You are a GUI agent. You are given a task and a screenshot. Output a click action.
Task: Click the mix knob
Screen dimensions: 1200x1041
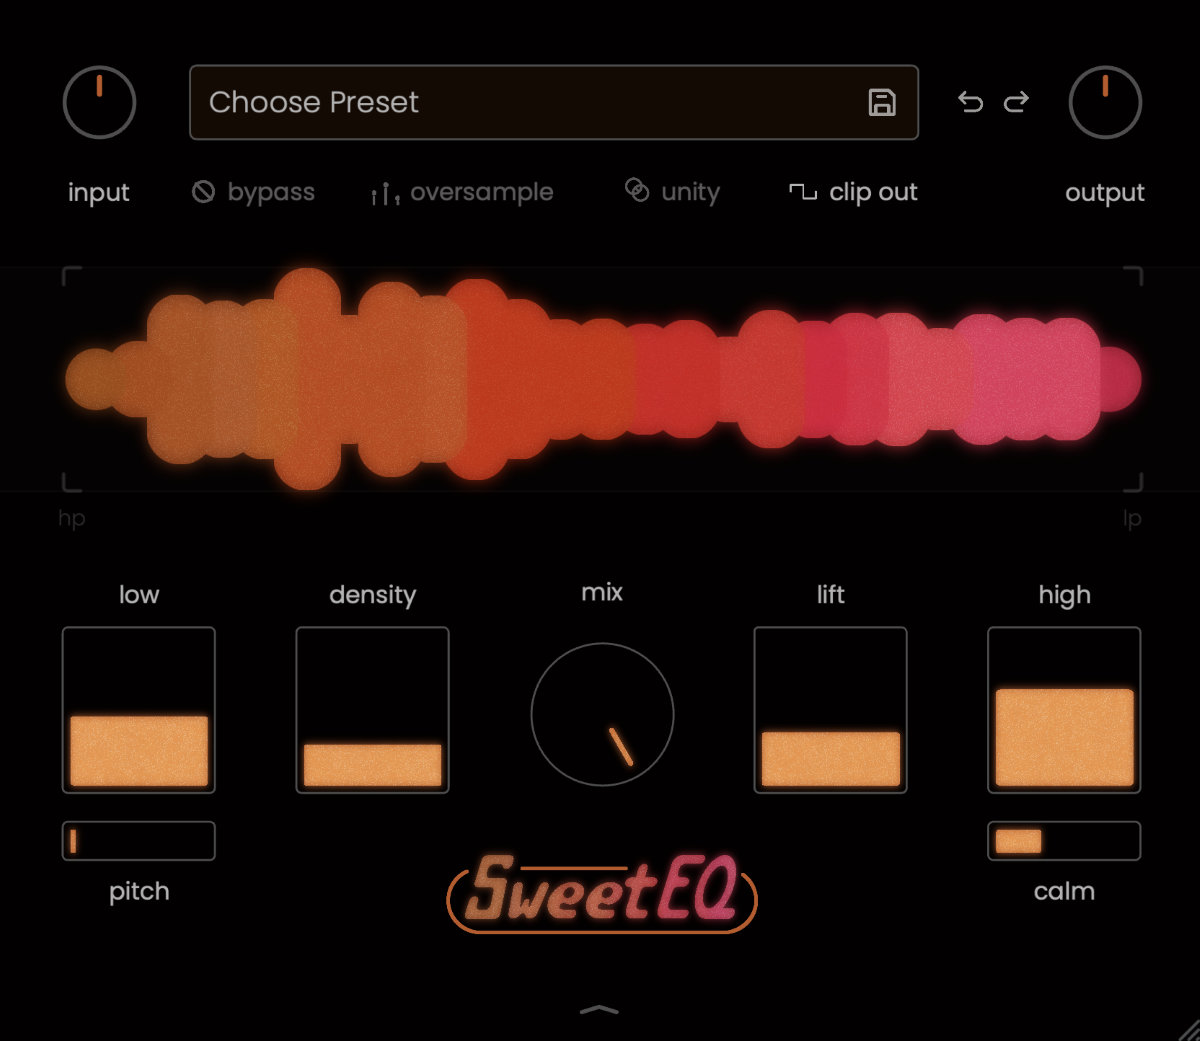click(x=602, y=714)
